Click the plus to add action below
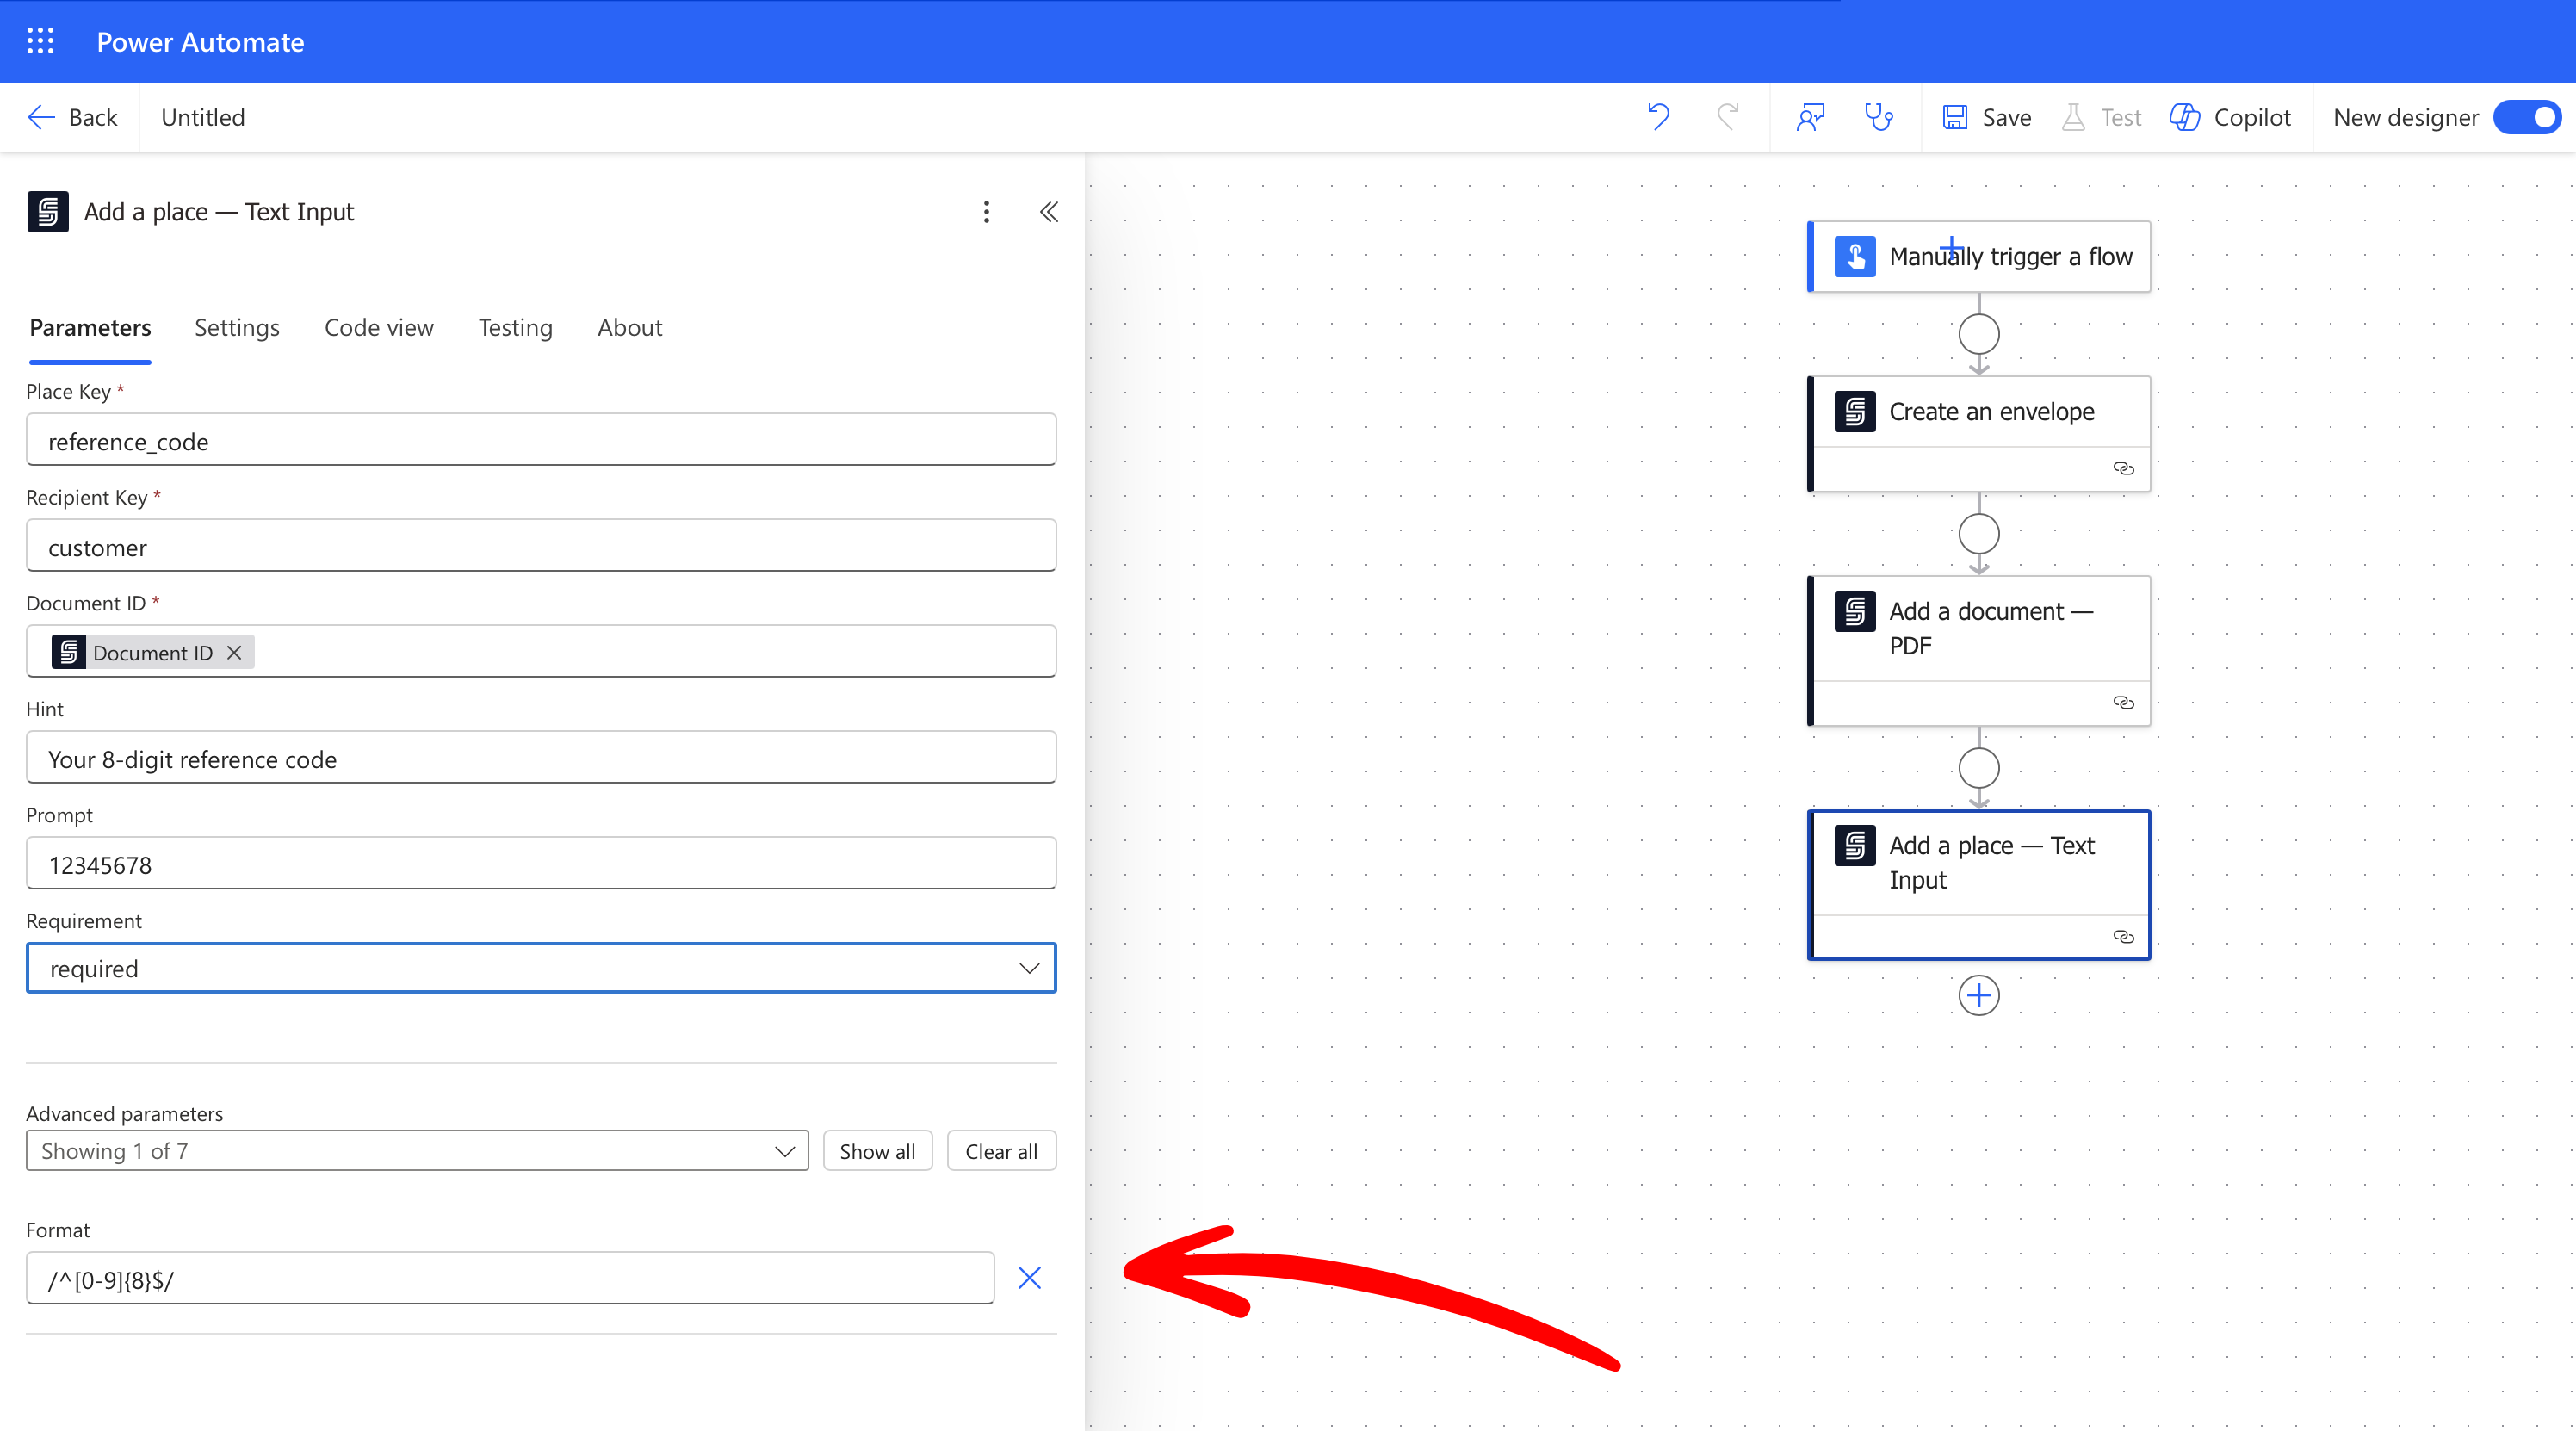 (x=1978, y=995)
